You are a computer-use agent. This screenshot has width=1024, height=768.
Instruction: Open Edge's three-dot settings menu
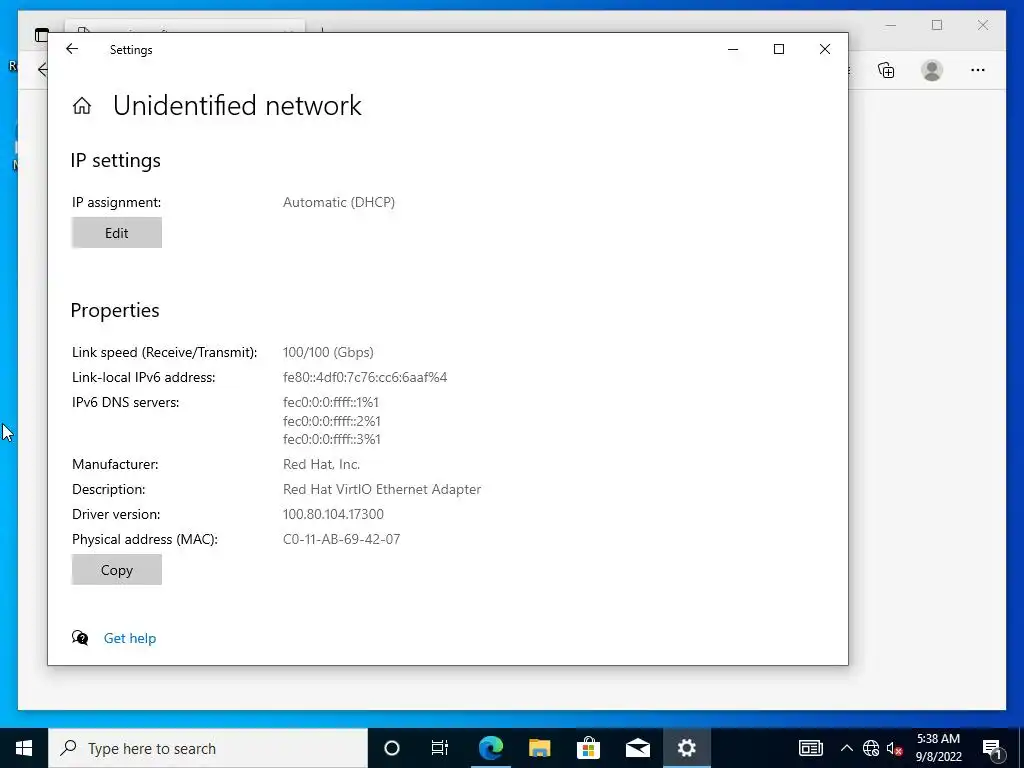[978, 70]
